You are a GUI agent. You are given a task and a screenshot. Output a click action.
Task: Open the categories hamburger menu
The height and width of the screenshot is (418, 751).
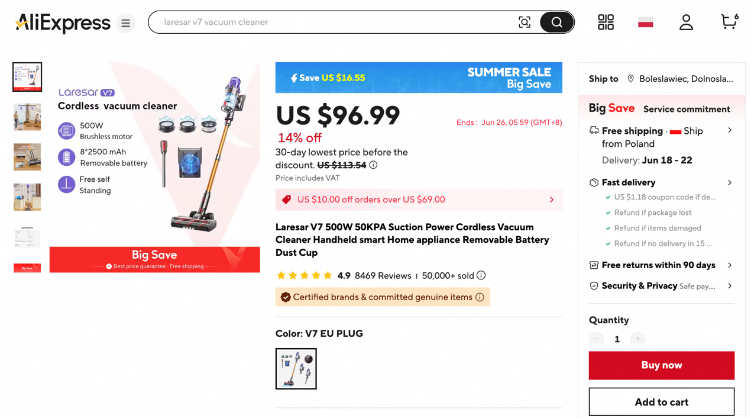(x=125, y=23)
